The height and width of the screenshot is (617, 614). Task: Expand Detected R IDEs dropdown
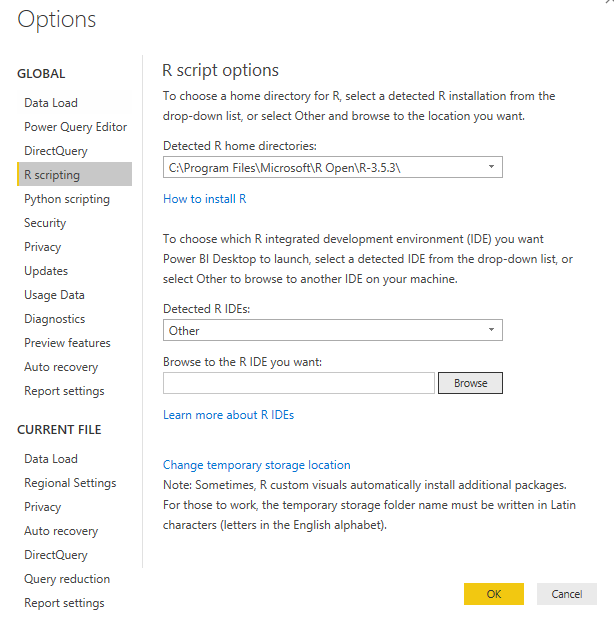click(333, 330)
